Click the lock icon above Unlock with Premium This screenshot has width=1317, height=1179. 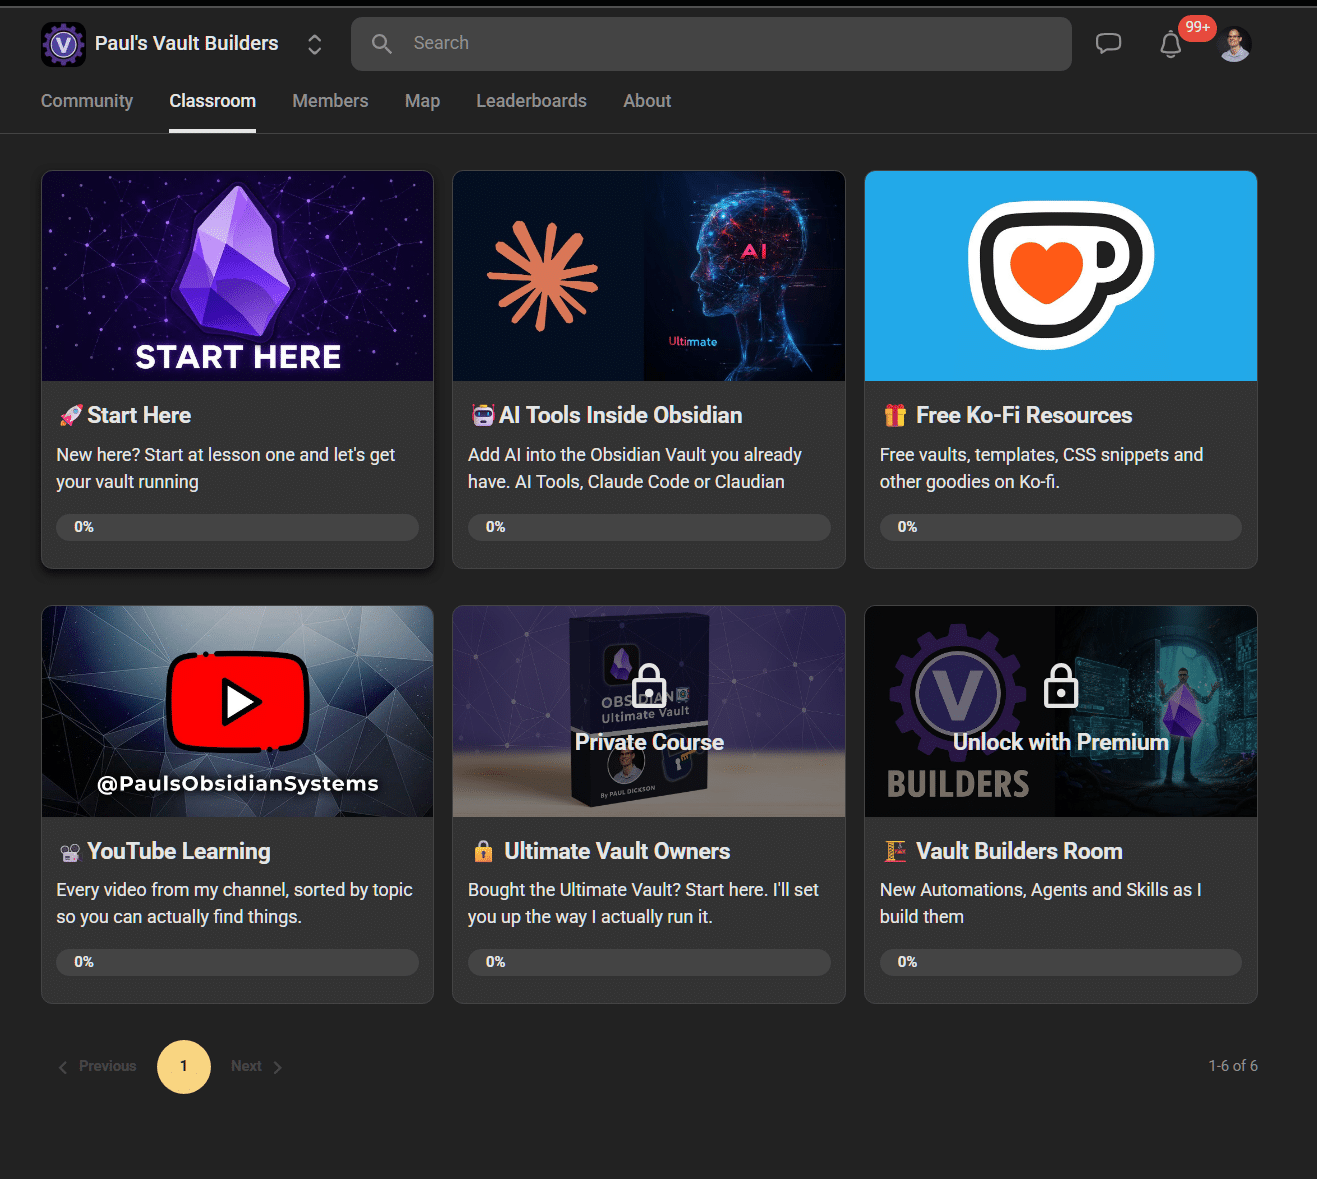tap(1061, 686)
